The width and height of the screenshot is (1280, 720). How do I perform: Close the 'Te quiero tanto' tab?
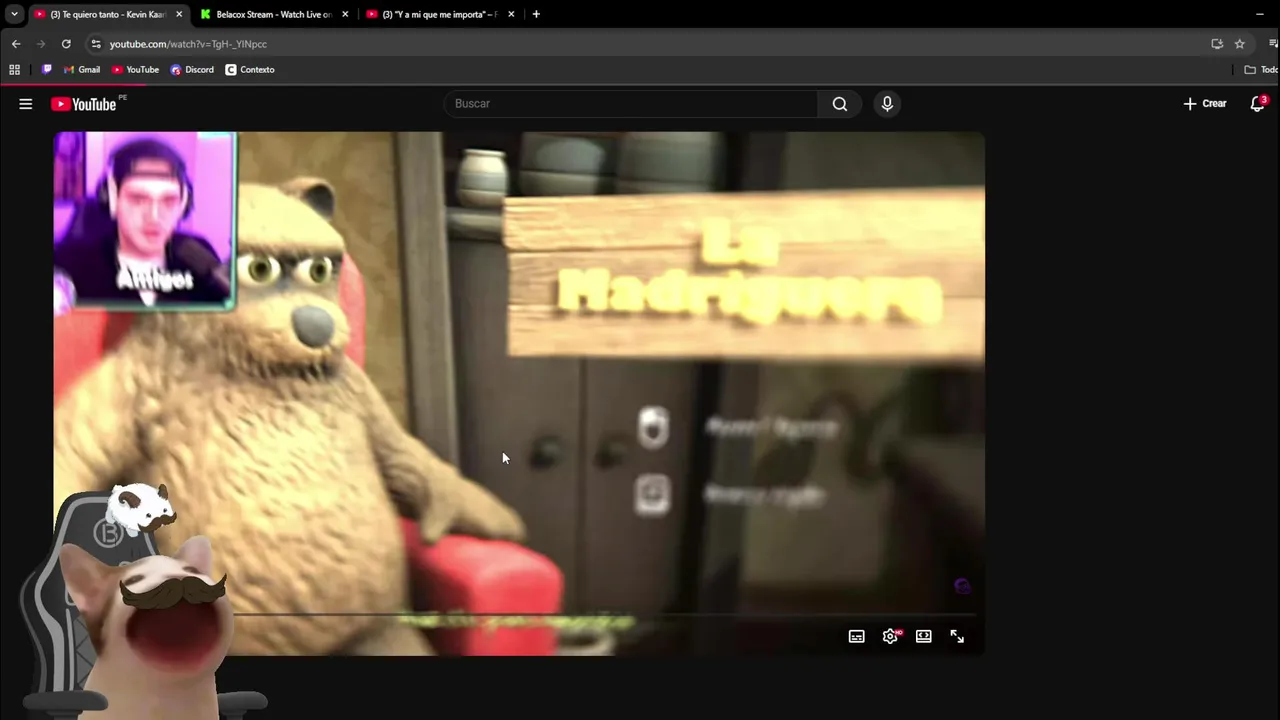tap(179, 14)
